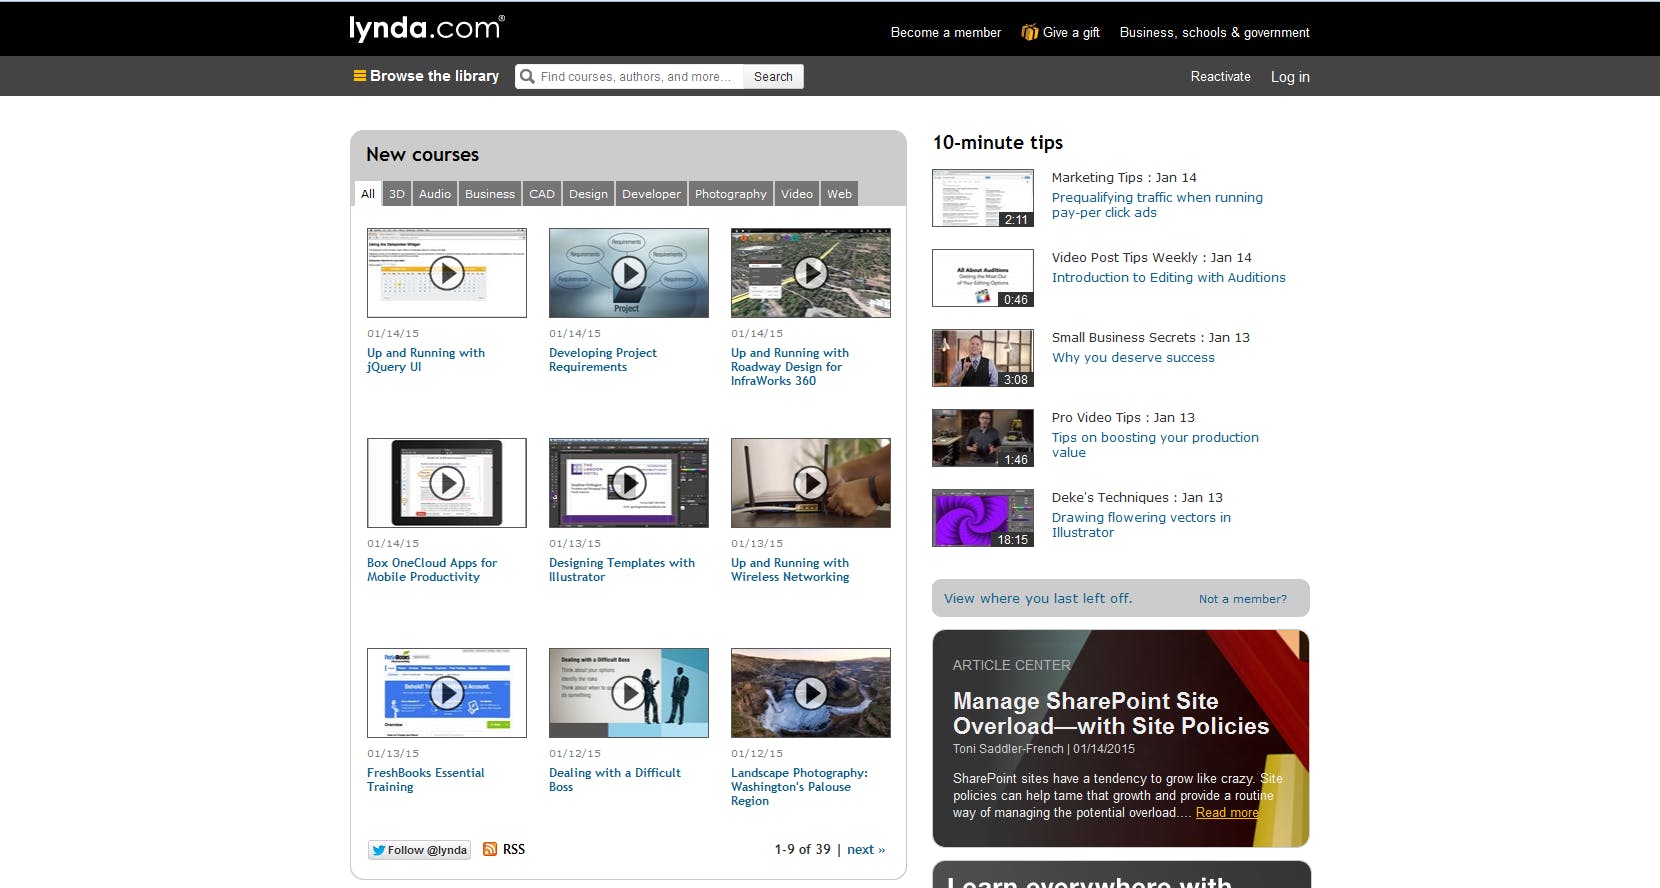Click the gift icon beside Give a gift
Screen dimensions: 1660x888
pyautogui.click(x=1029, y=32)
